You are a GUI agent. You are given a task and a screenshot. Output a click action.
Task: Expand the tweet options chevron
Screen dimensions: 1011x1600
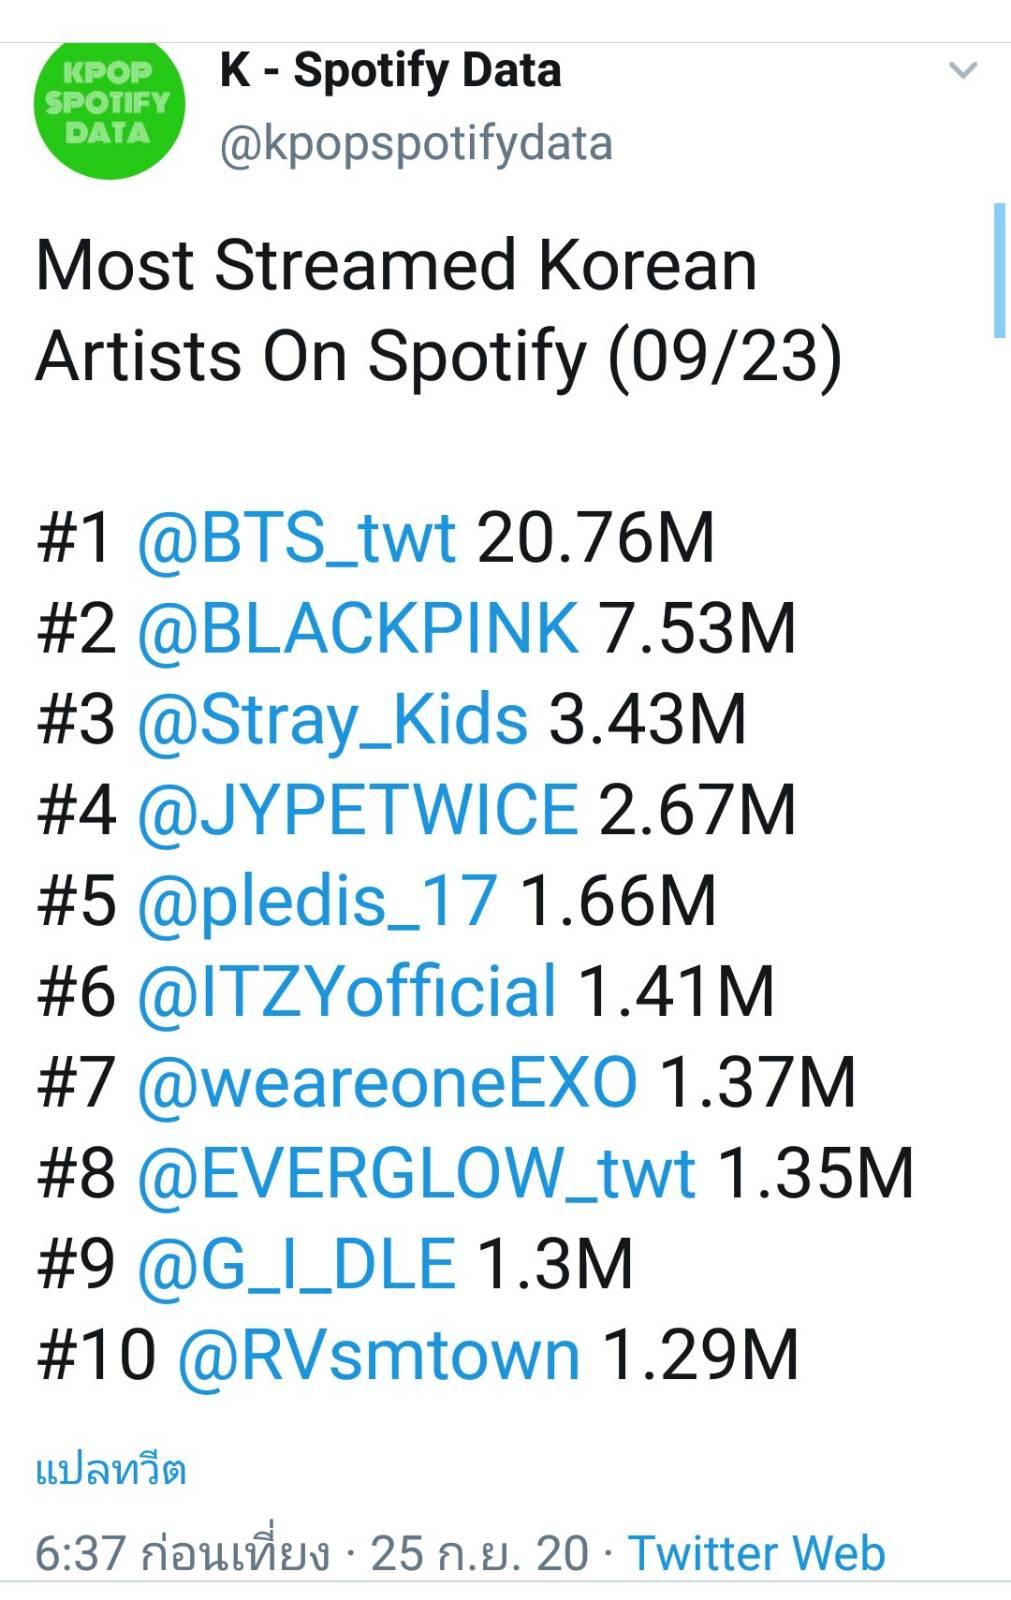tap(962, 71)
